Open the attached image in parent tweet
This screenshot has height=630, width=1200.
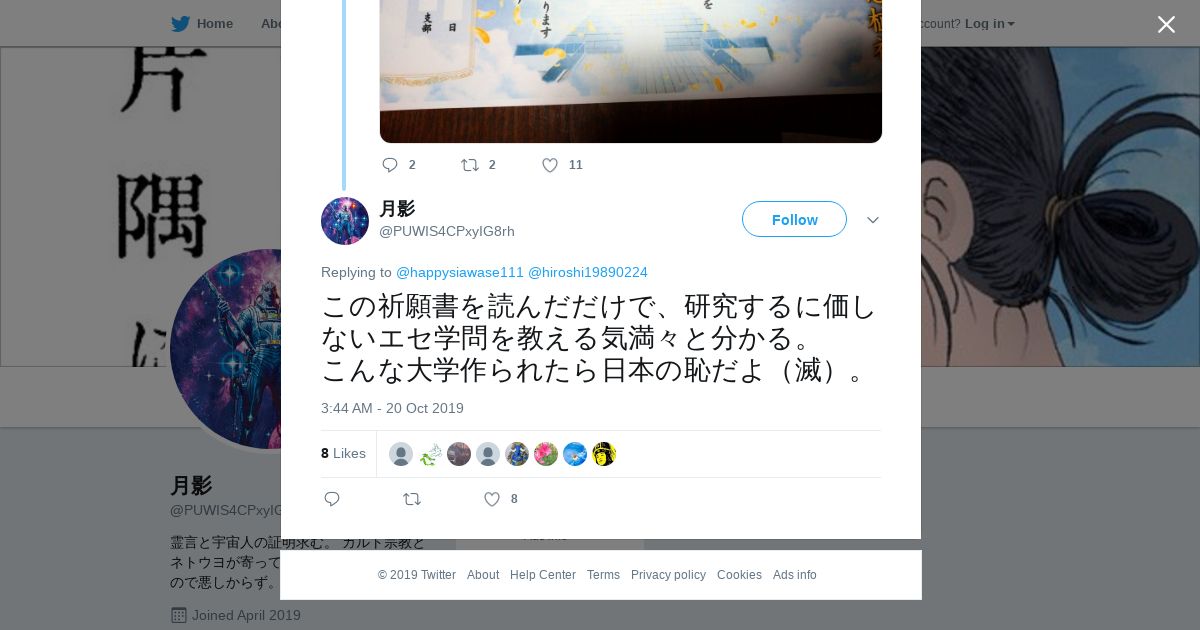point(631,71)
